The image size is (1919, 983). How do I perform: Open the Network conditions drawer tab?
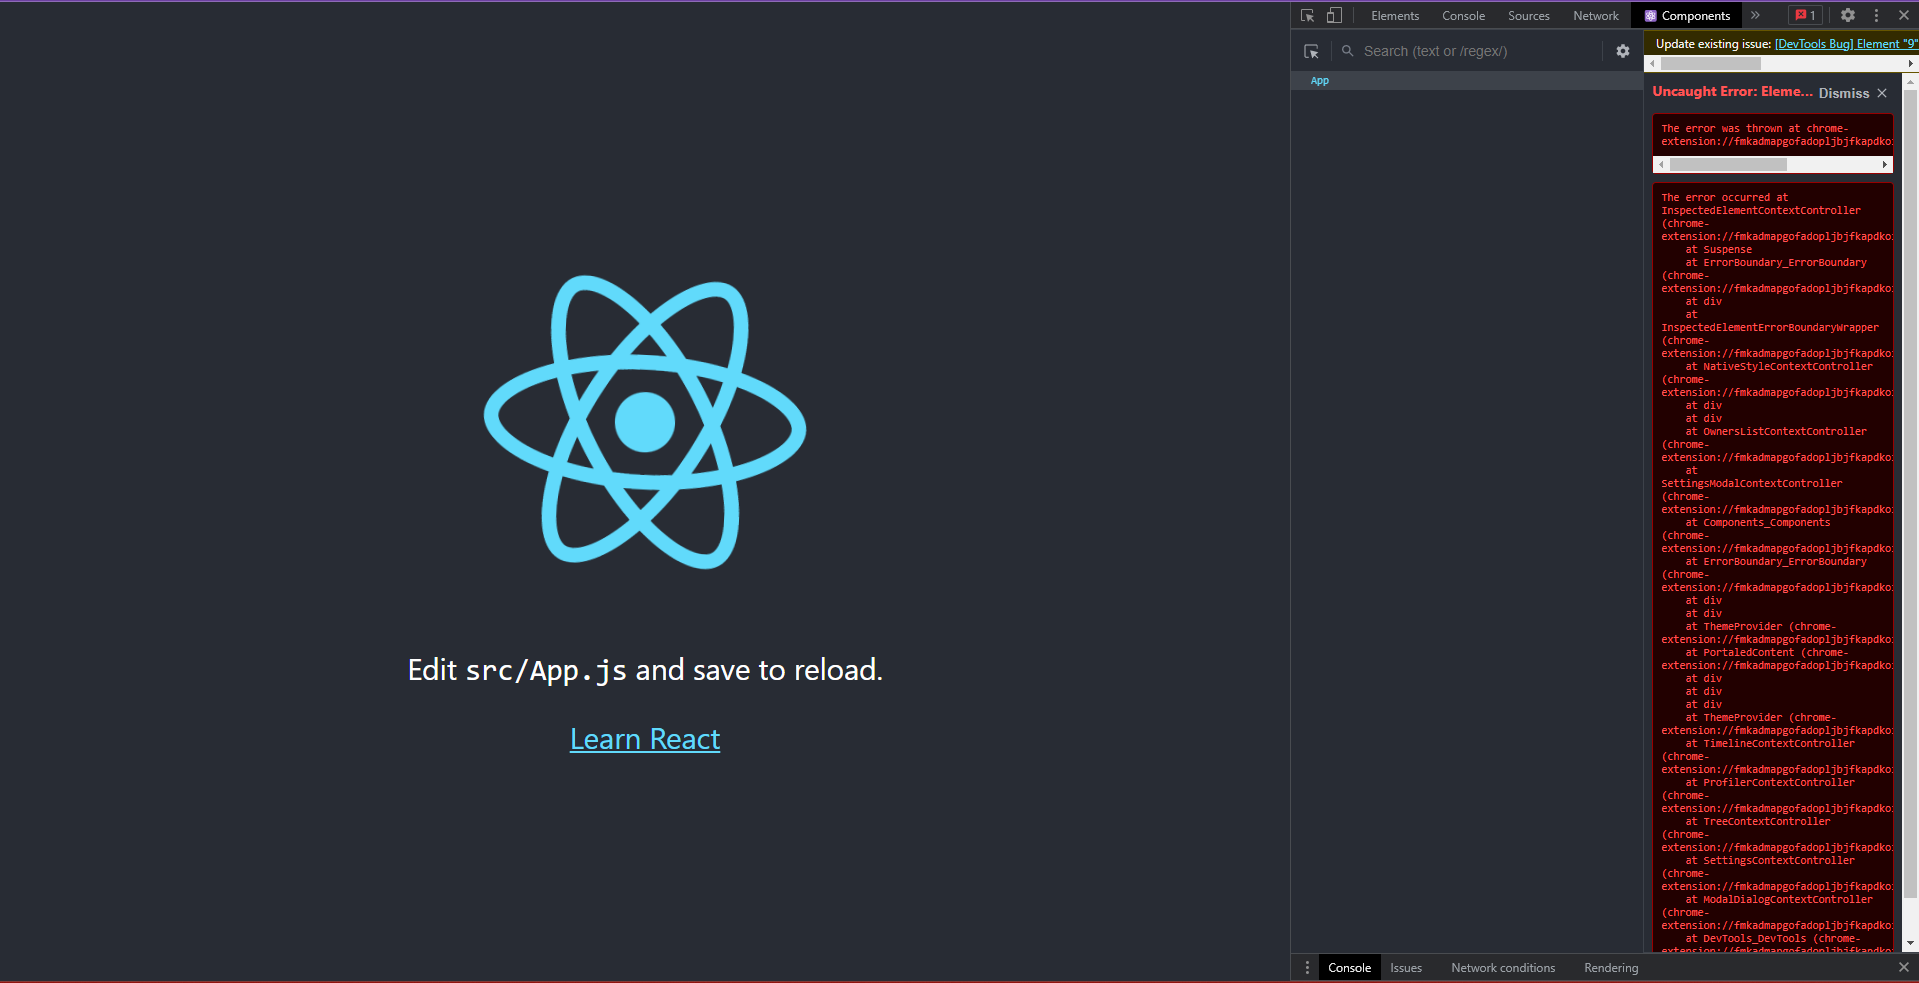pyautogui.click(x=1503, y=968)
